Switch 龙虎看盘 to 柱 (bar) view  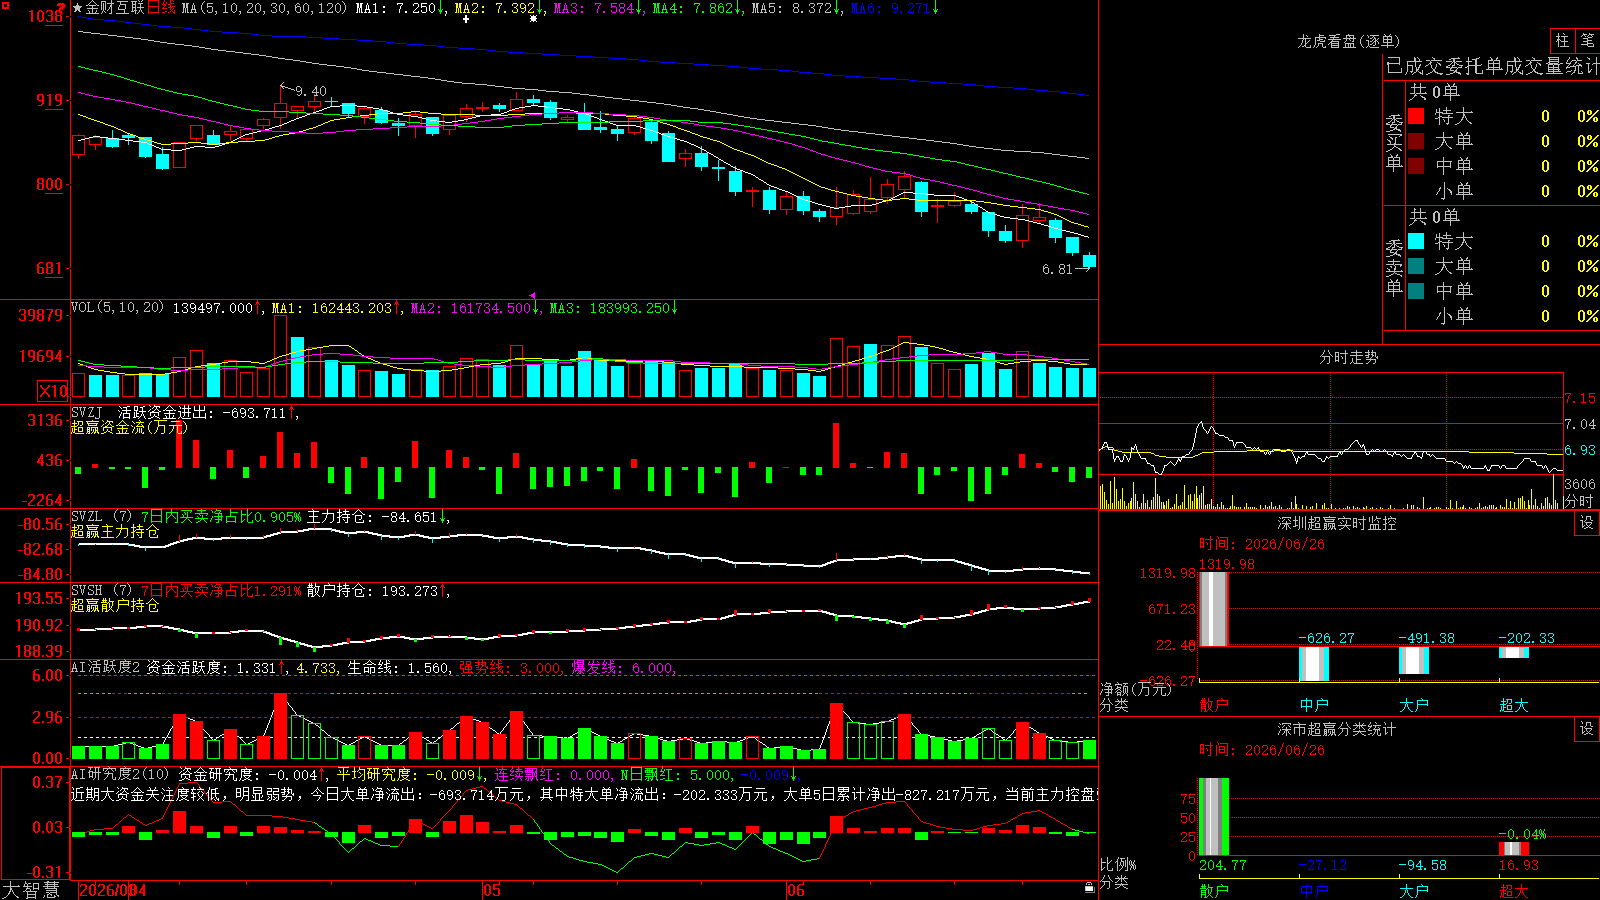(1562, 40)
